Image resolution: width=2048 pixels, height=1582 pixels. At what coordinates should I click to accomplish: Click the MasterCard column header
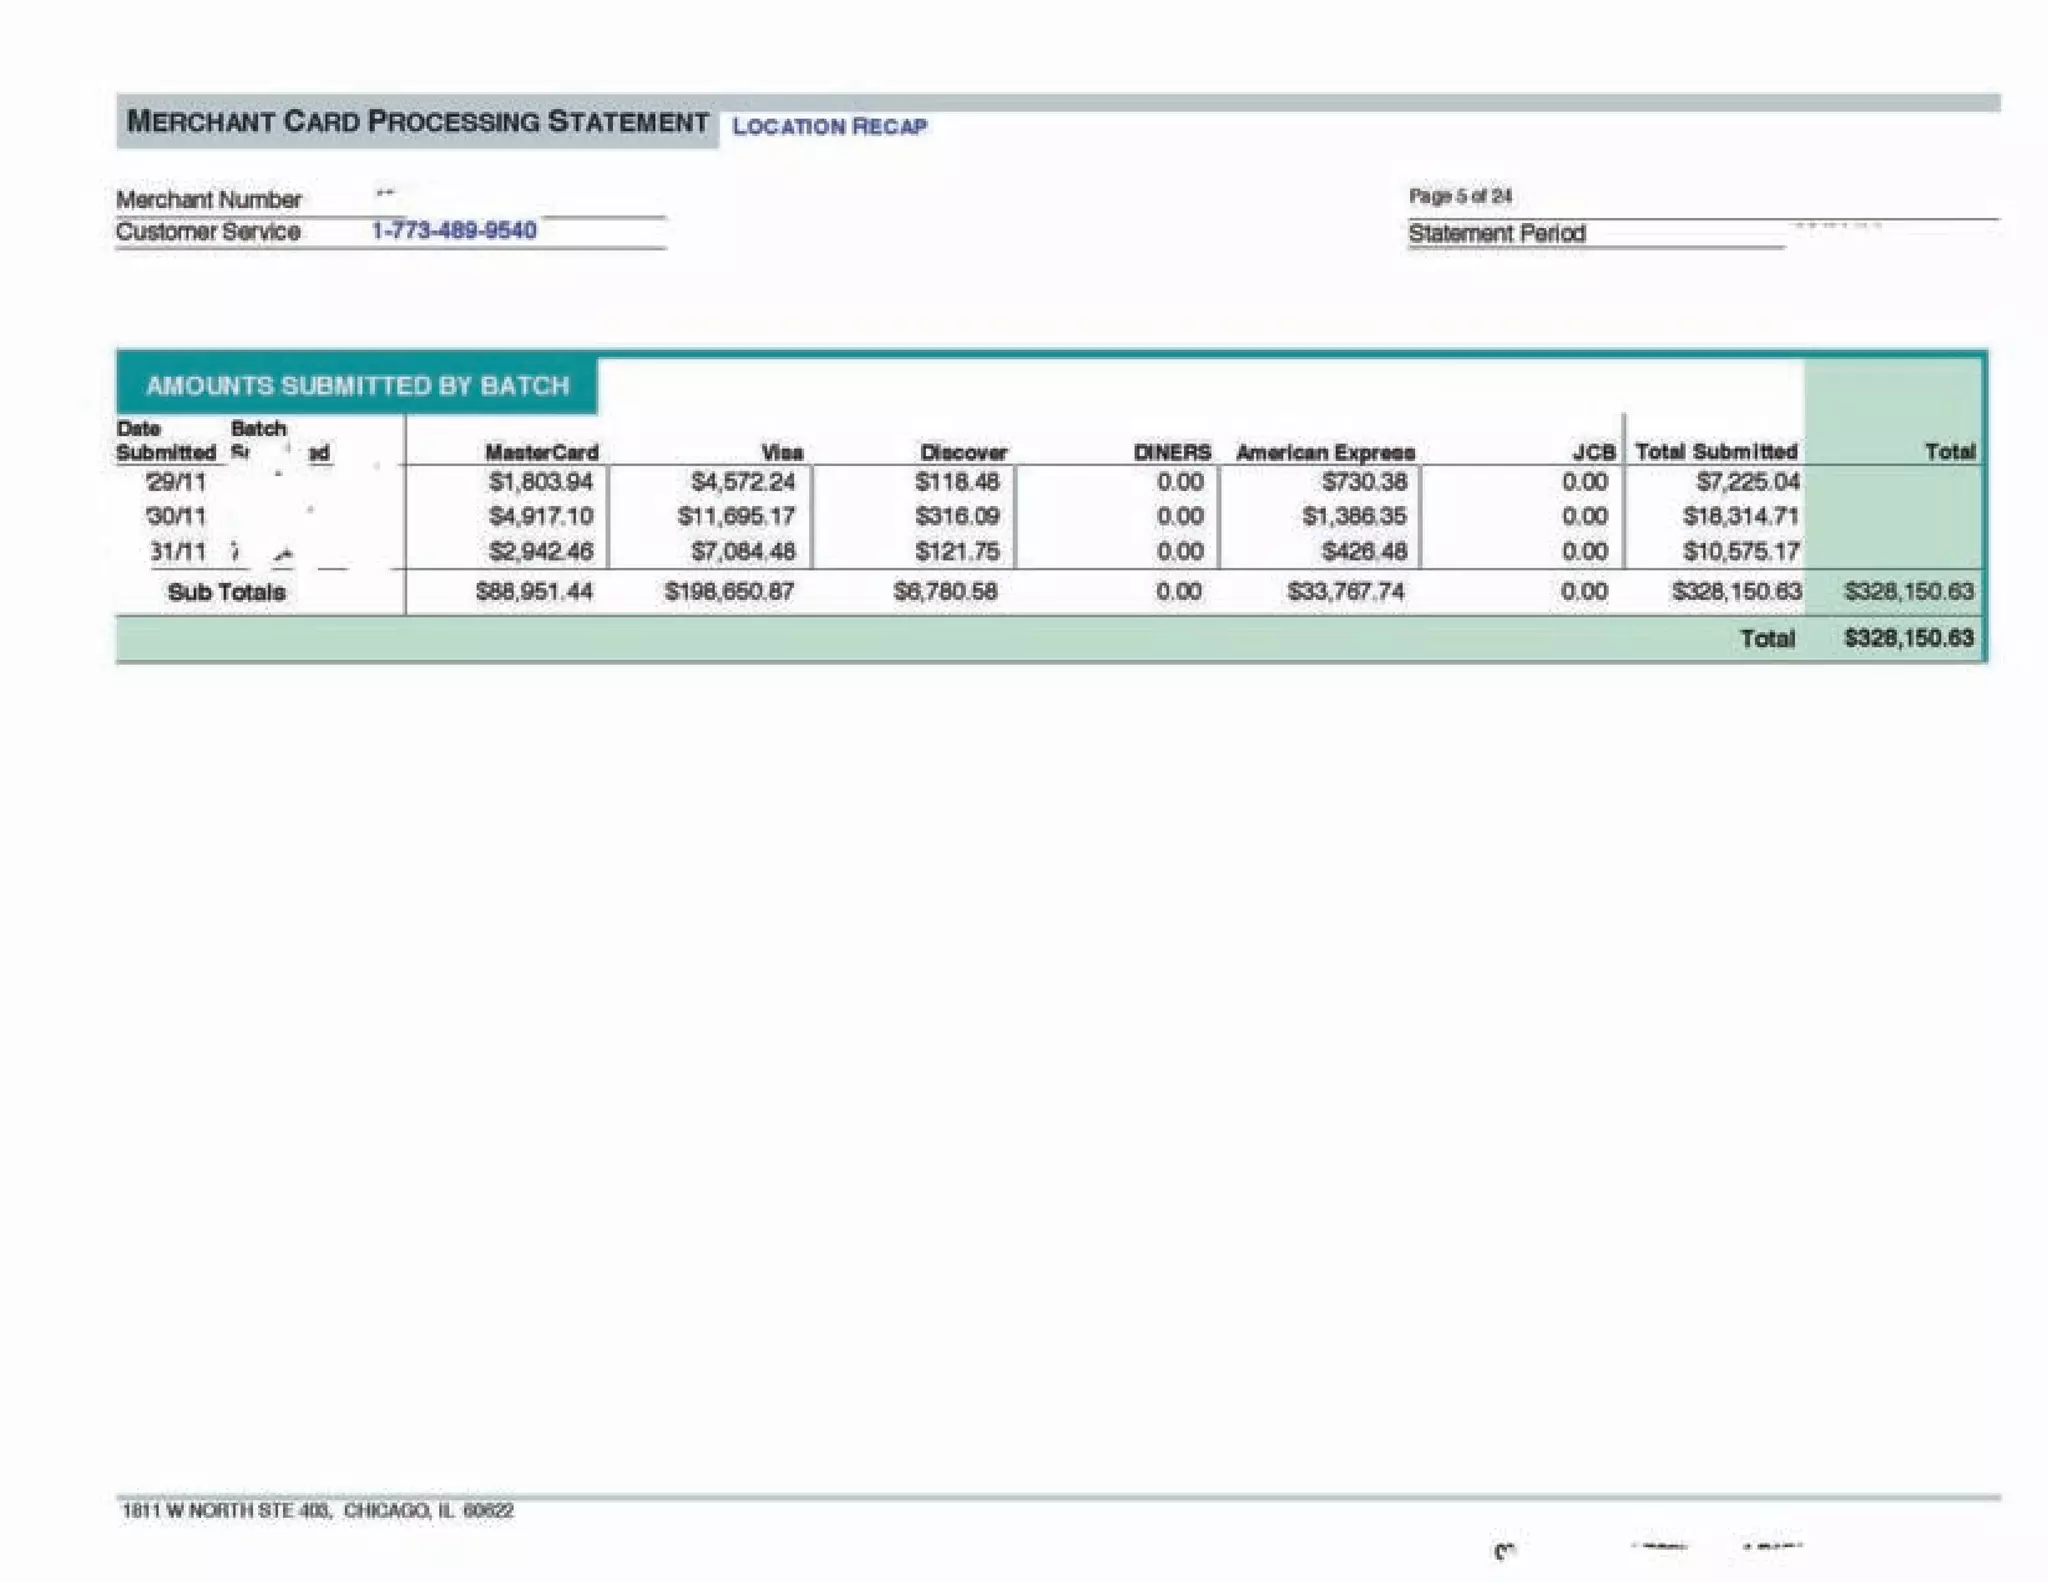(x=541, y=452)
